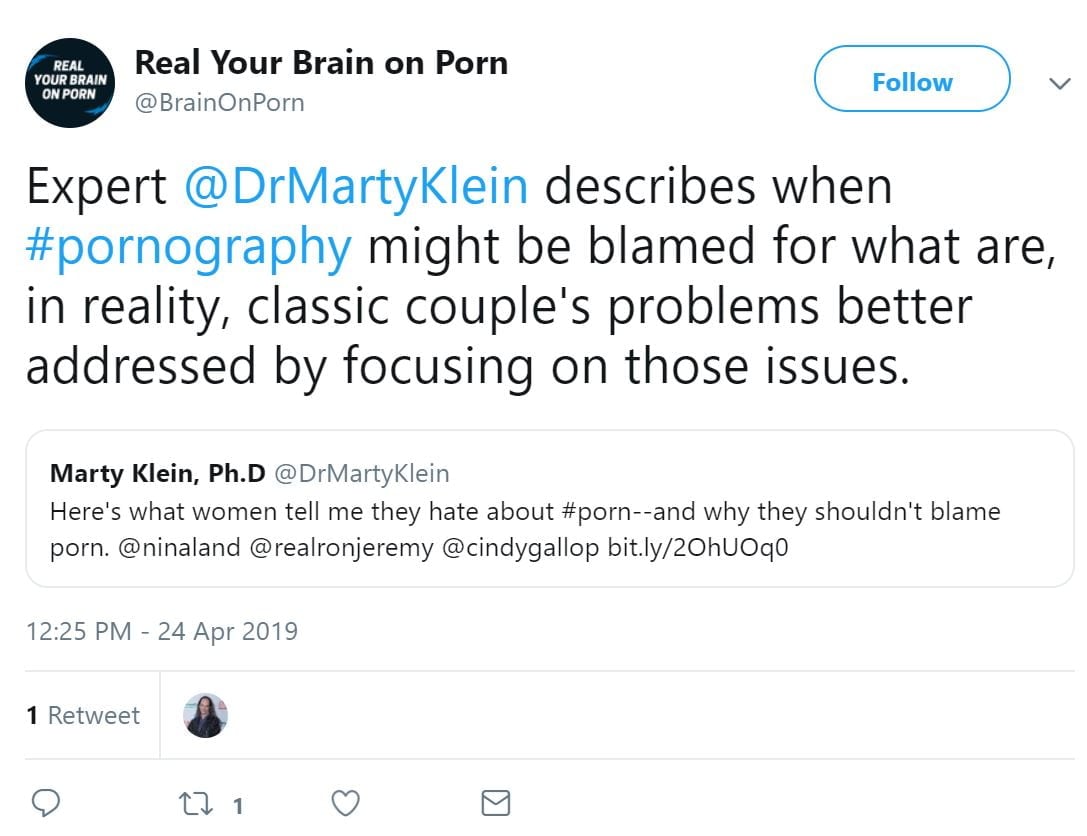Screen dimensions: 1087x836
Task: Click the @BrainOnPorn handle
Action: (219, 102)
